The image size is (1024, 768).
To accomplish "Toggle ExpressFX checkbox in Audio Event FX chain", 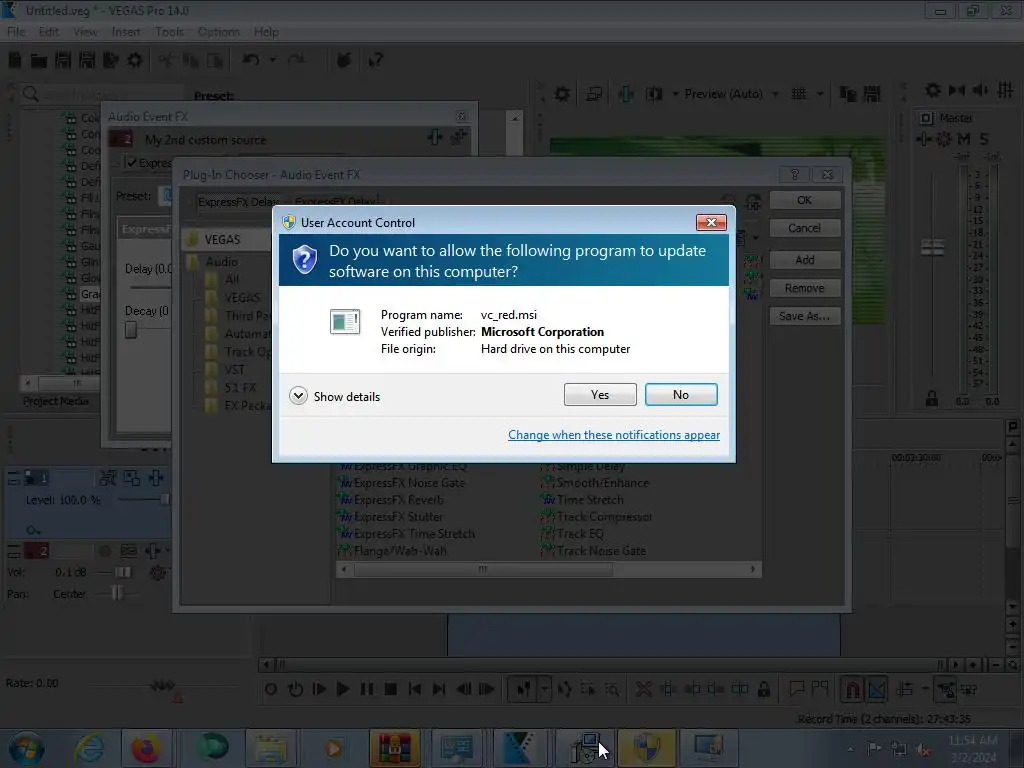I will pos(132,163).
